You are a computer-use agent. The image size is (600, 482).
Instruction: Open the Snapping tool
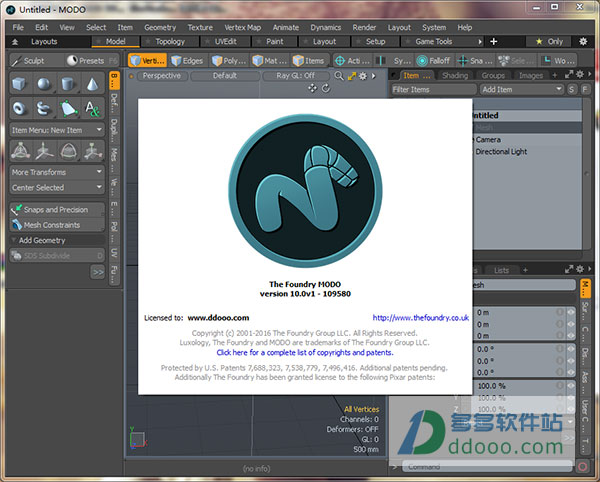pos(475,60)
